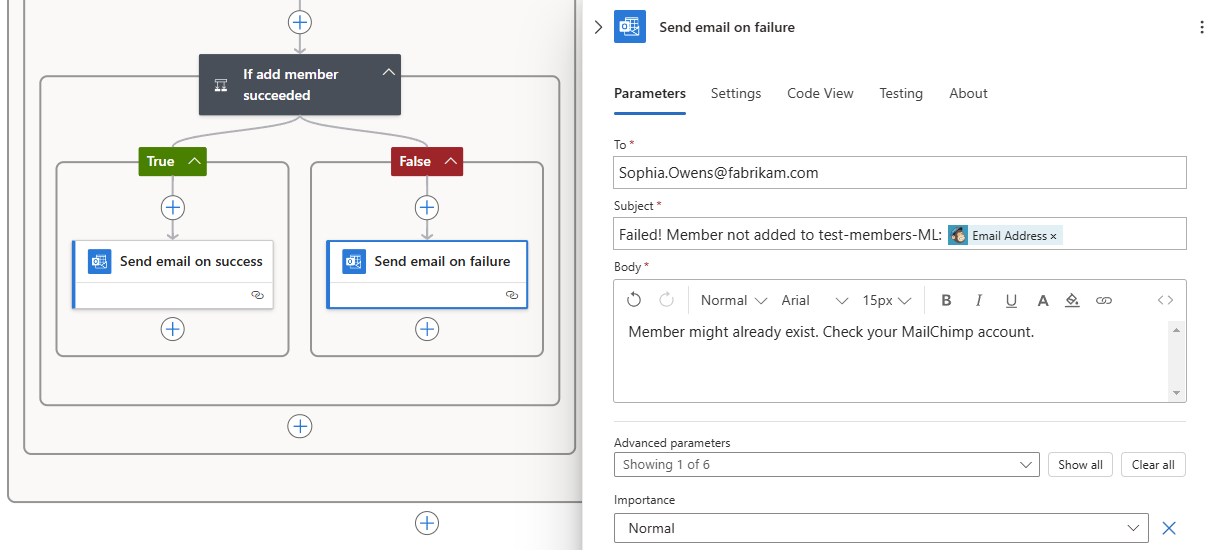Toggle italic formatting in body editor
The width and height of the screenshot is (1220, 550).
[x=979, y=300]
